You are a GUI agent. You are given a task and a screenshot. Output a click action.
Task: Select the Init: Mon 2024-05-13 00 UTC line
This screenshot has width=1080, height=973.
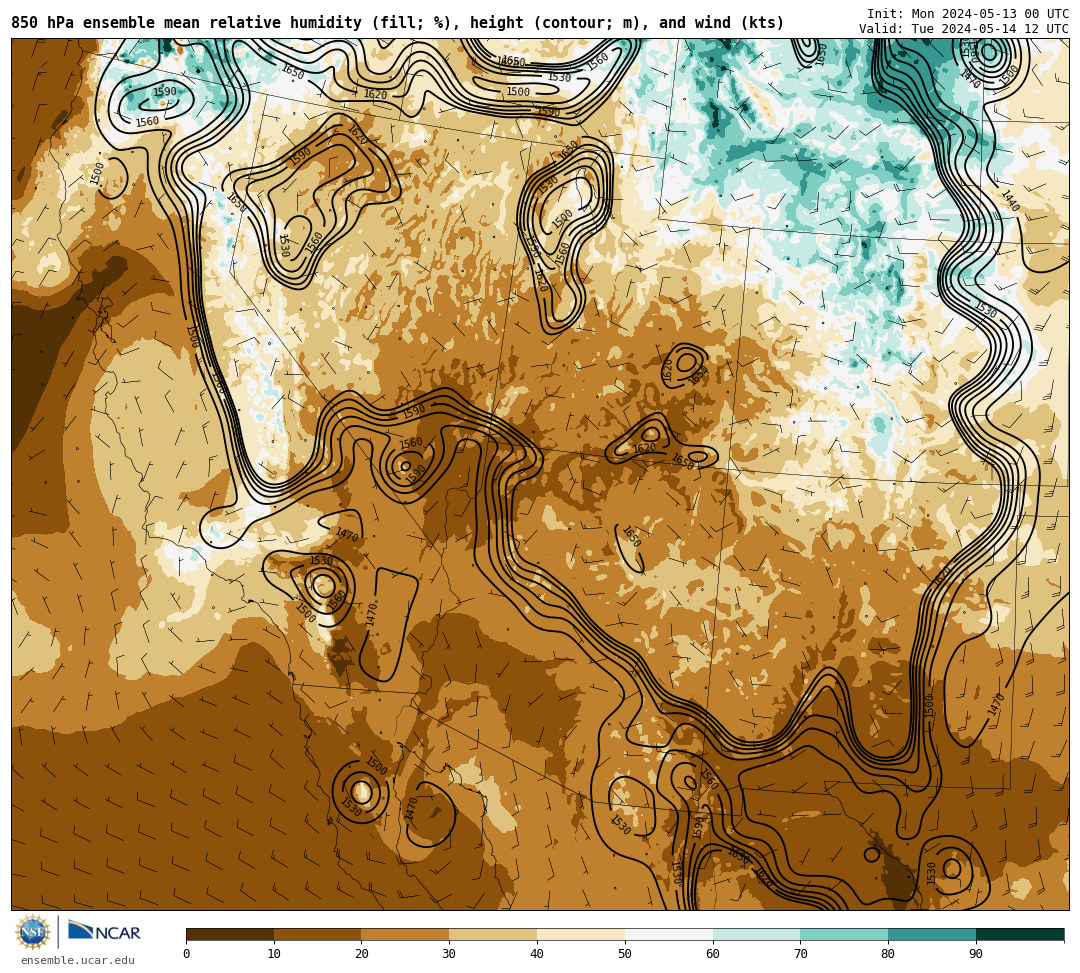968,14
